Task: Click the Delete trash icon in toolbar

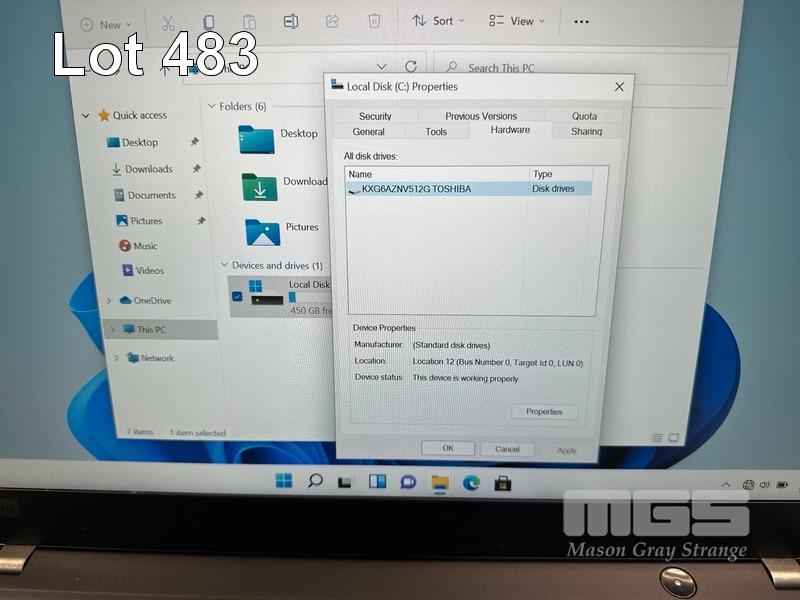Action: 374,21
